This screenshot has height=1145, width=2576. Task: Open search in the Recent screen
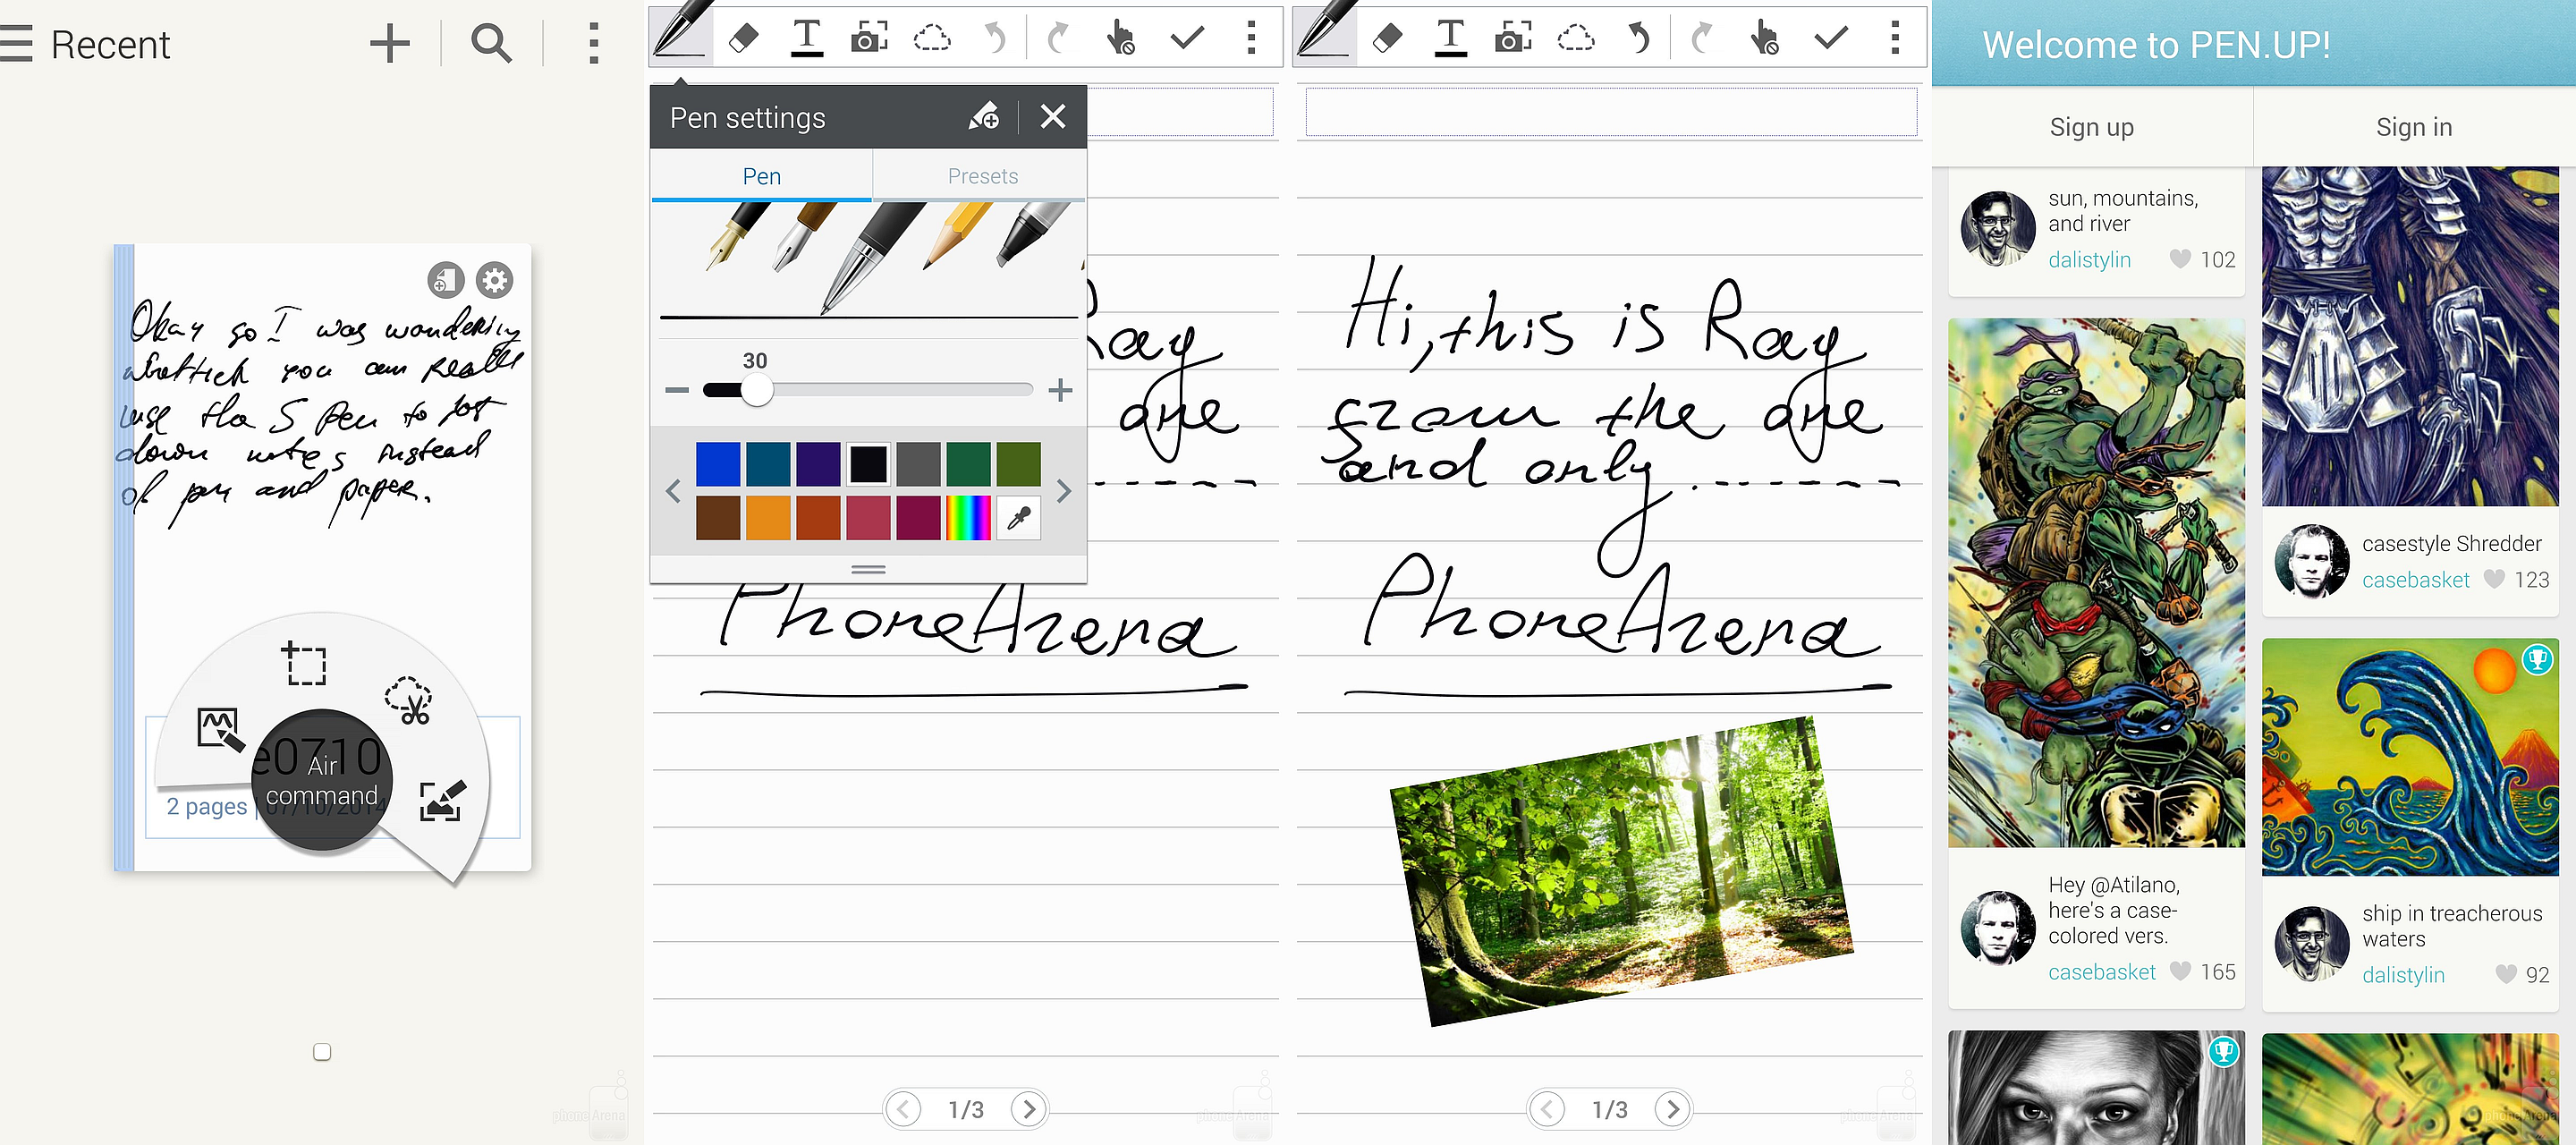click(x=491, y=44)
